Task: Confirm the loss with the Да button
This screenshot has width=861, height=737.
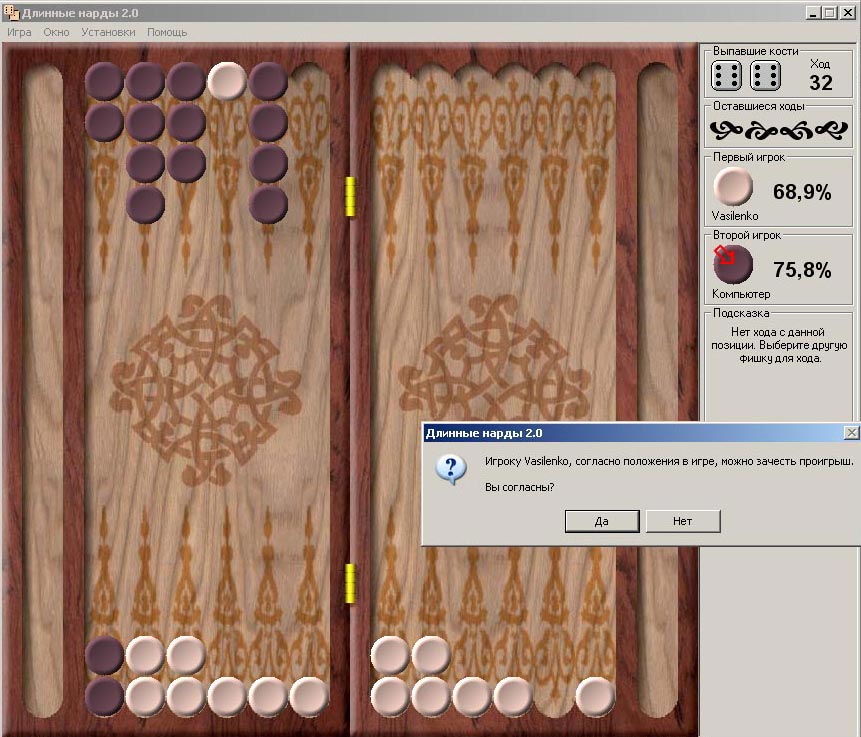Action: tap(602, 521)
